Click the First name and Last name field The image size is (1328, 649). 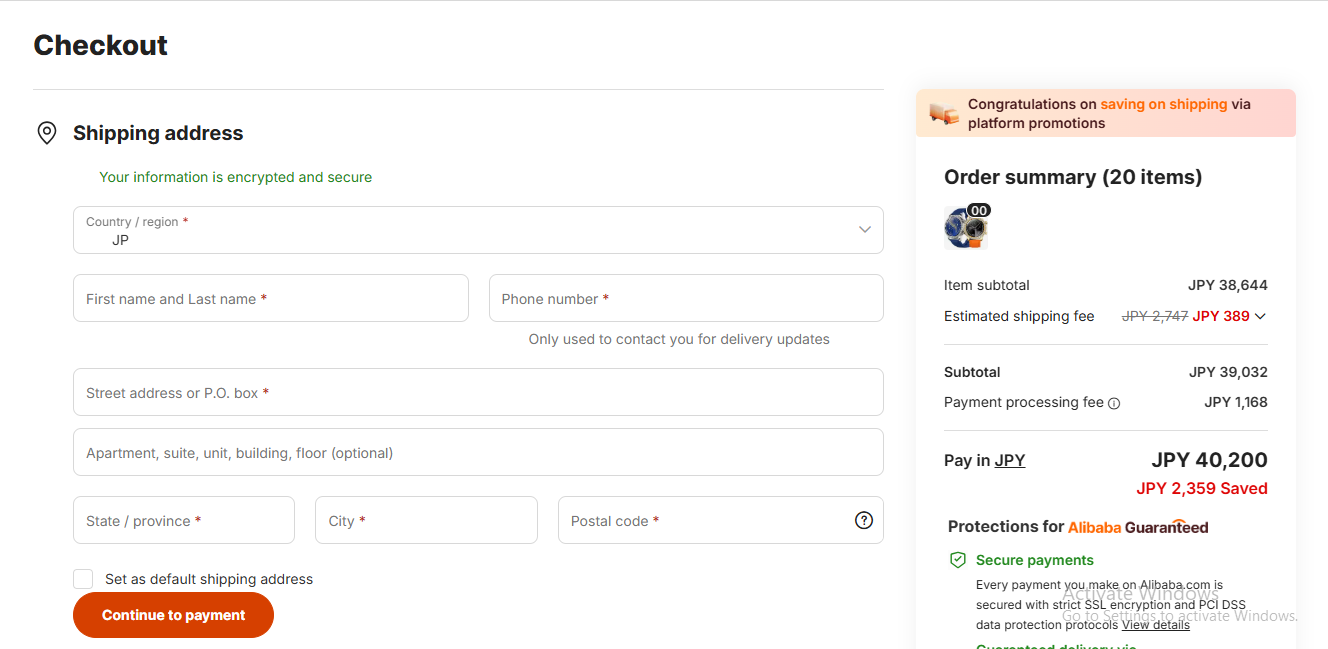coord(270,298)
